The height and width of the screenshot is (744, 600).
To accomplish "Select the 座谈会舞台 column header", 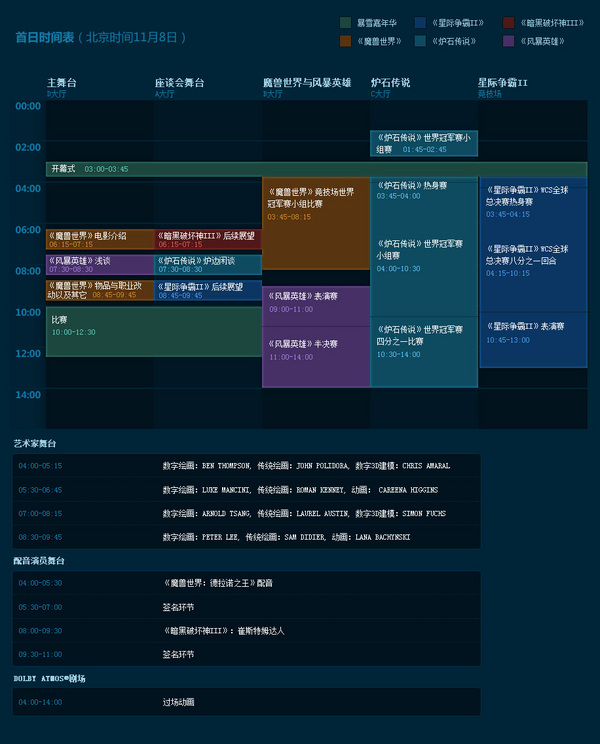I will point(180,83).
